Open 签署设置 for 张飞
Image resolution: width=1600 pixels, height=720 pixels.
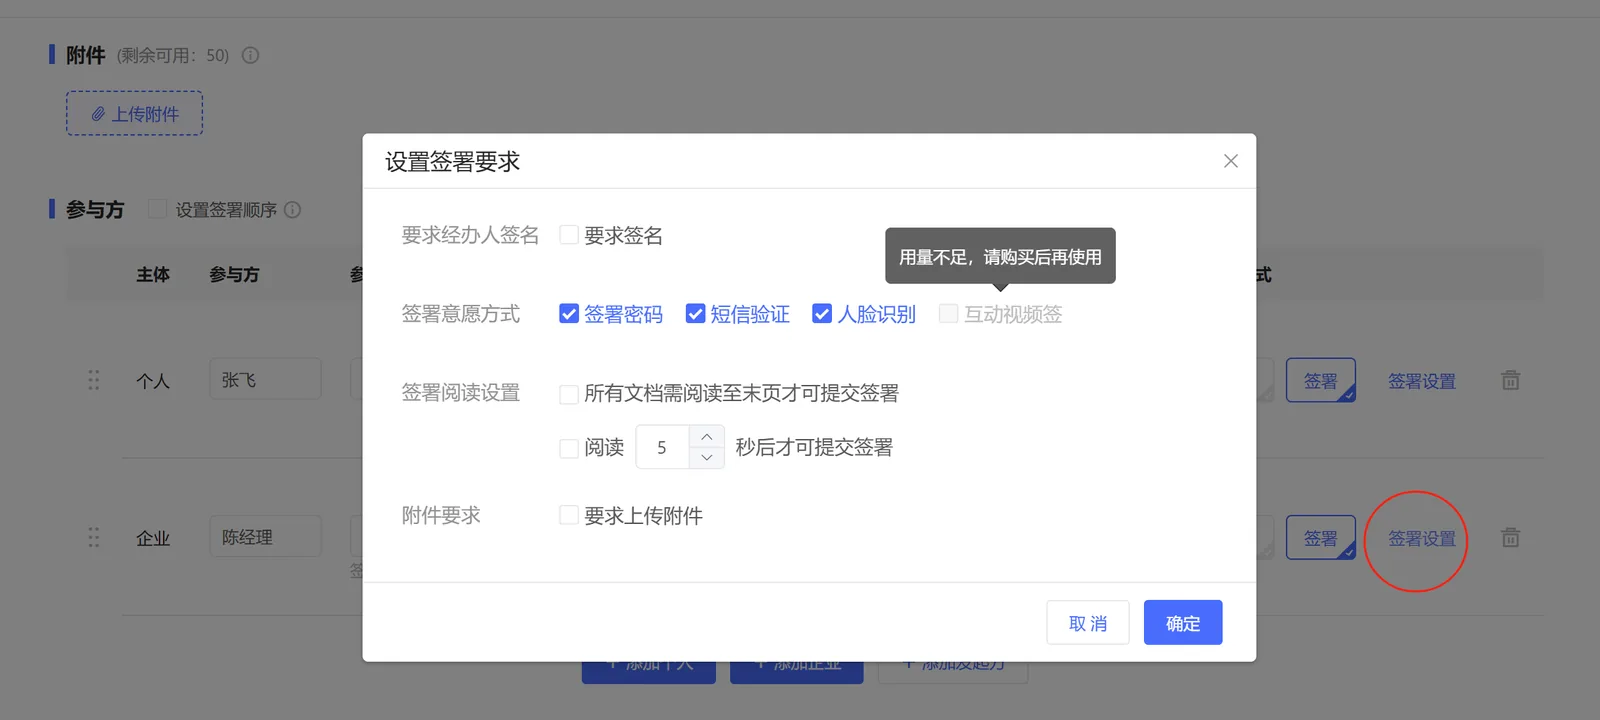(1421, 381)
